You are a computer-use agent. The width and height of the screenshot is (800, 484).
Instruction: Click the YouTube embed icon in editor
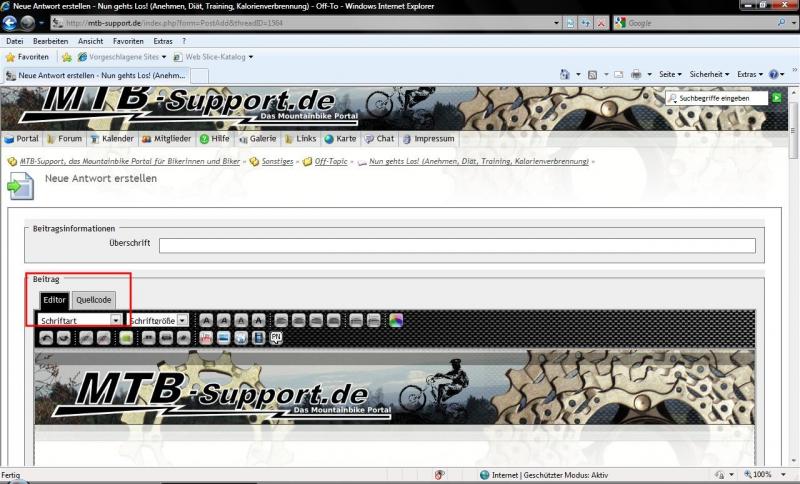point(206,339)
